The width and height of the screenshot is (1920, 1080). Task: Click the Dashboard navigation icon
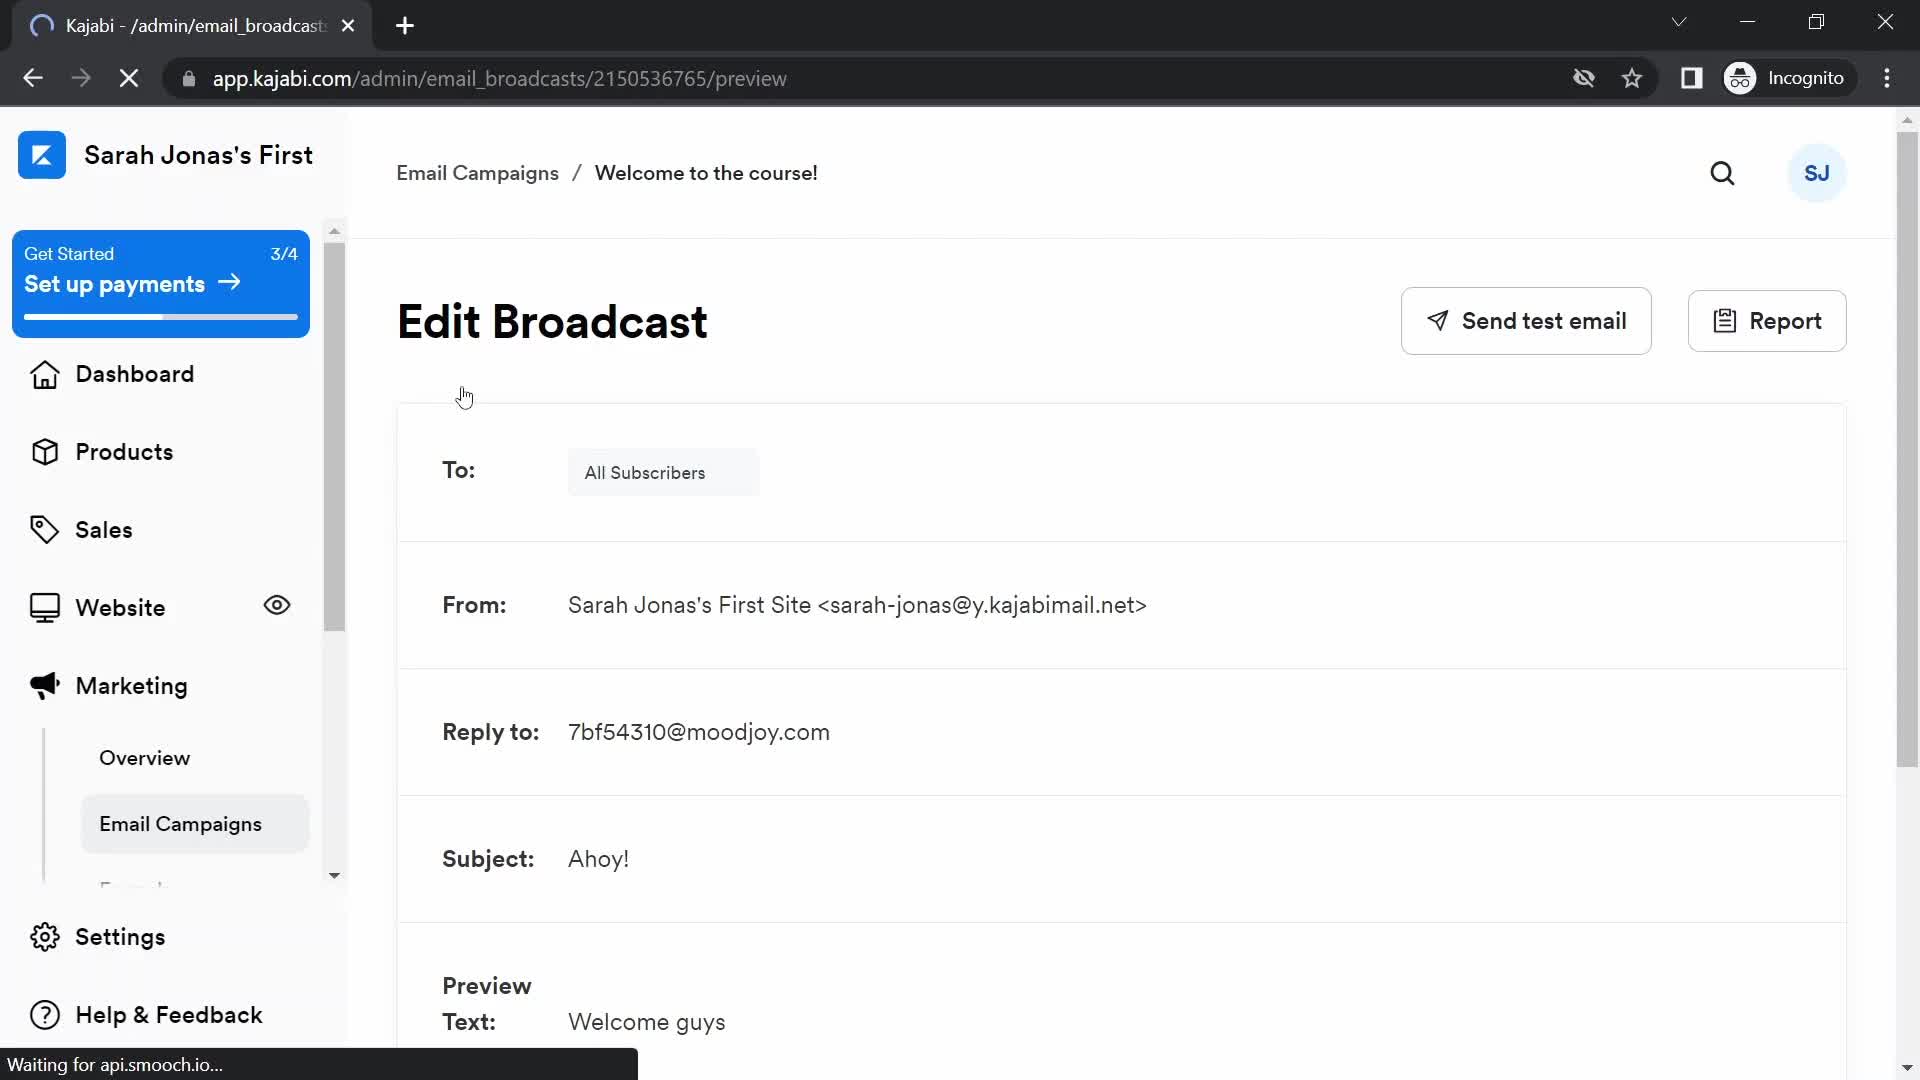pyautogui.click(x=44, y=373)
